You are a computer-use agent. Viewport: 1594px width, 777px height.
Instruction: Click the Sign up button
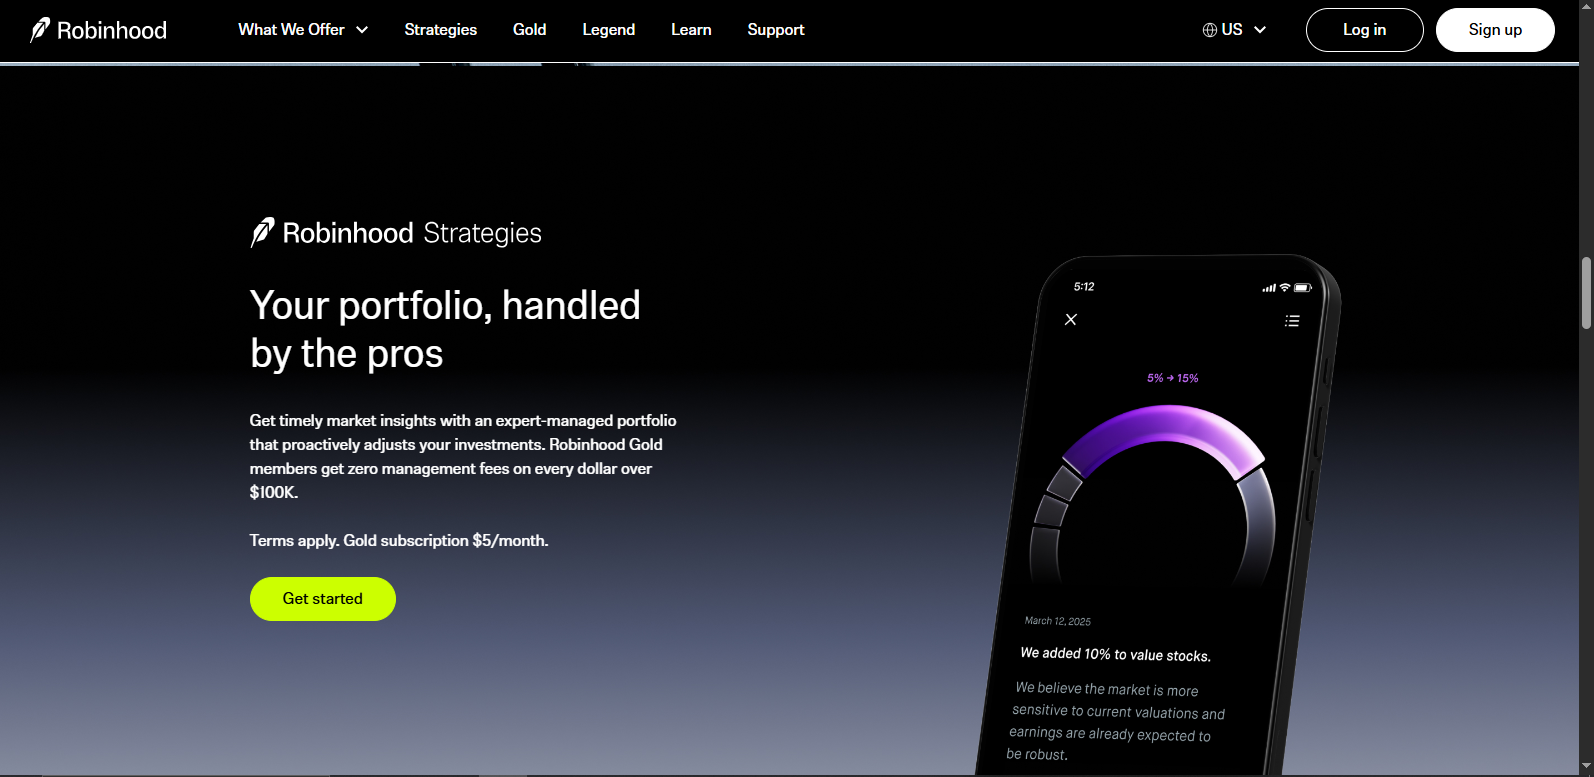pos(1495,30)
